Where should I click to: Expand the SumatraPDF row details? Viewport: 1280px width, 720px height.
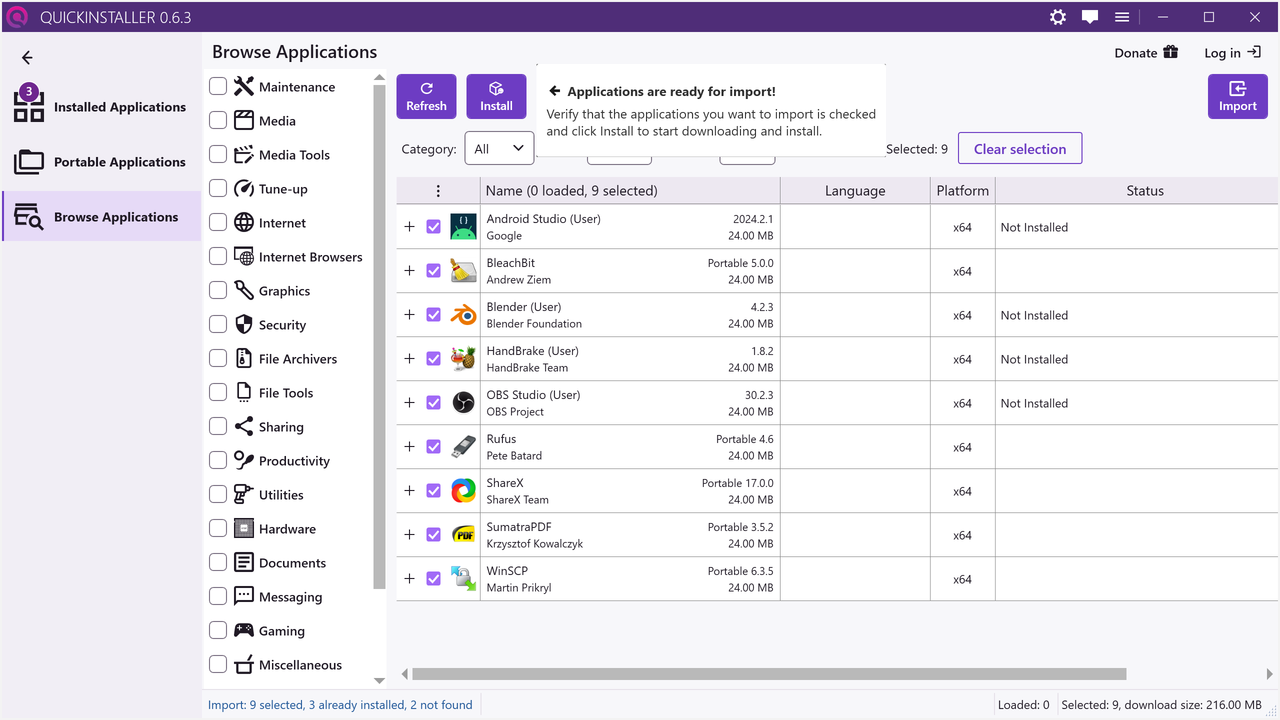click(x=409, y=535)
